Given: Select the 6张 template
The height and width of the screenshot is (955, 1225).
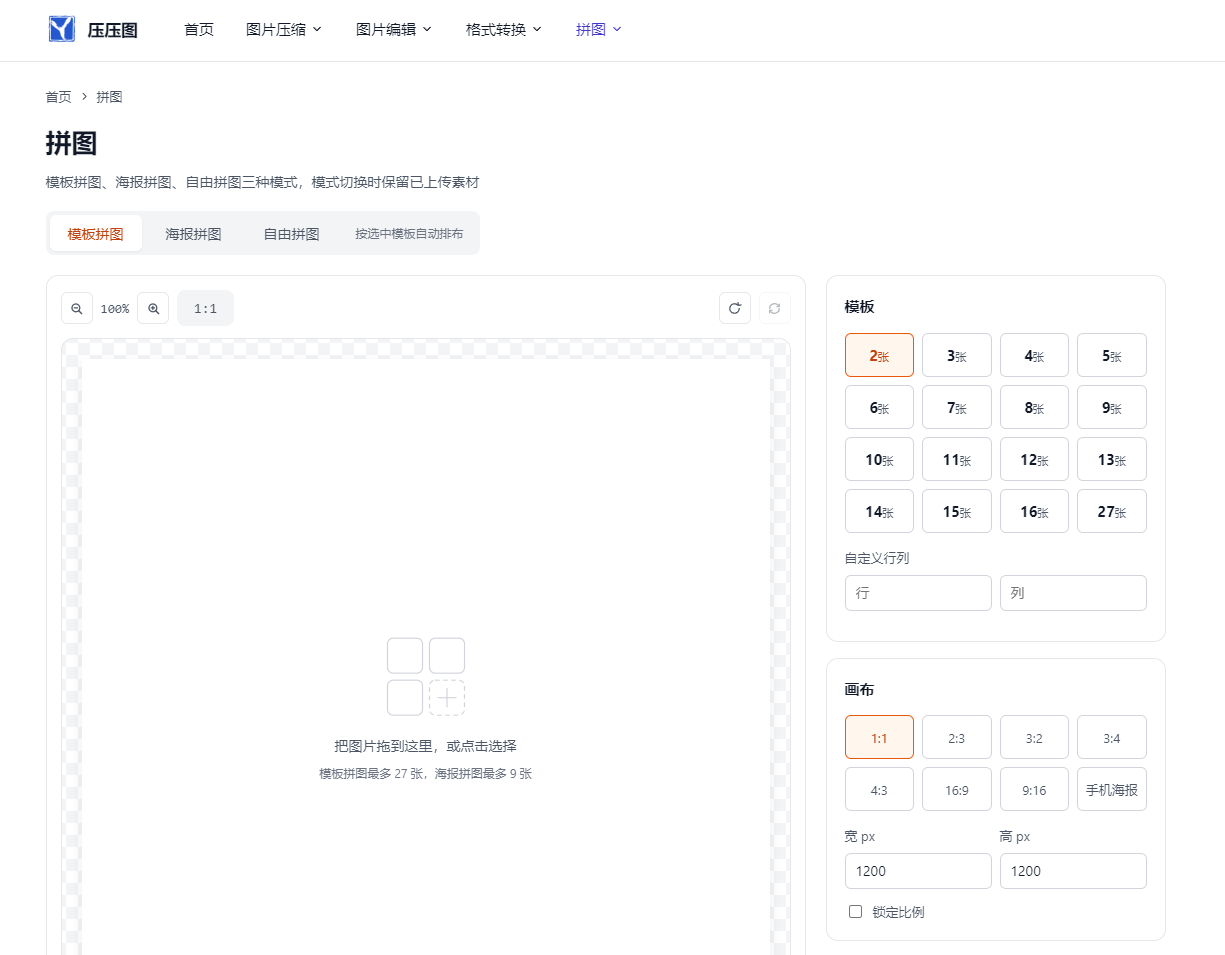Looking at the screenshot, I should (879, 407).
